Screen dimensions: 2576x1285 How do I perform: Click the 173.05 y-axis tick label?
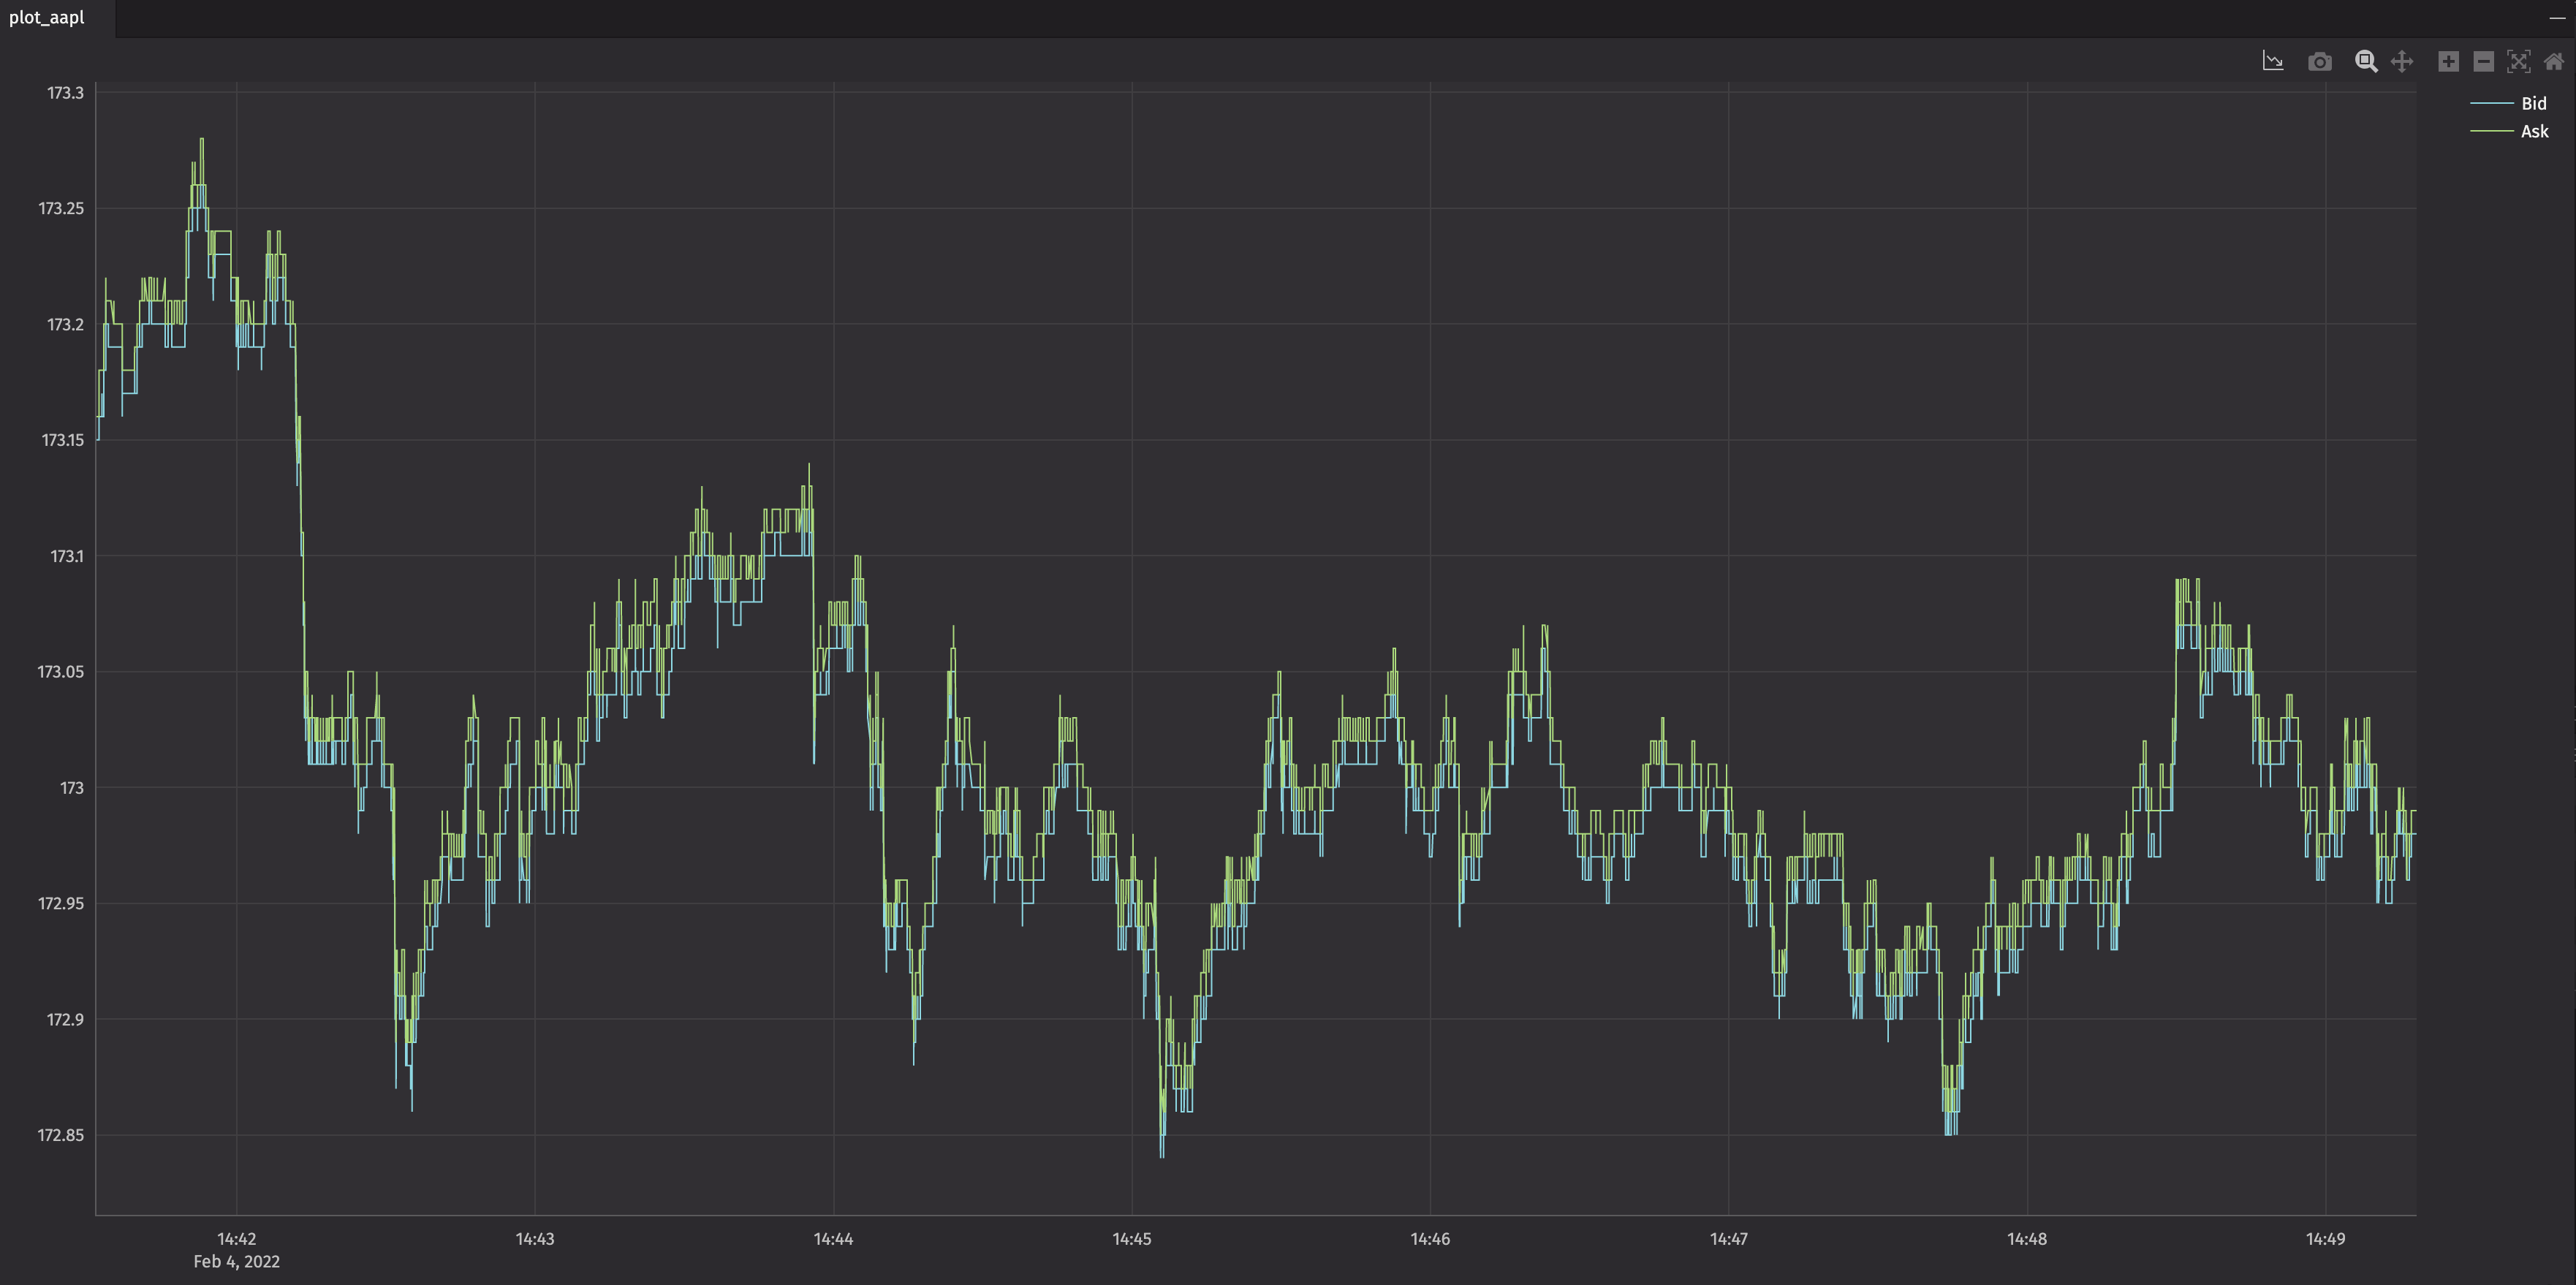61,672
